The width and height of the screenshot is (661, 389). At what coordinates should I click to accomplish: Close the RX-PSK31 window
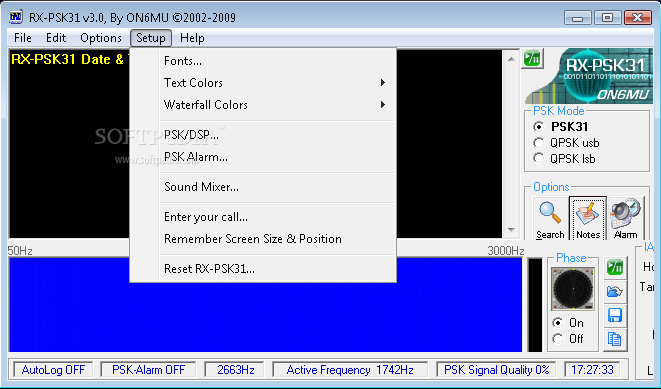click(638, 18)
